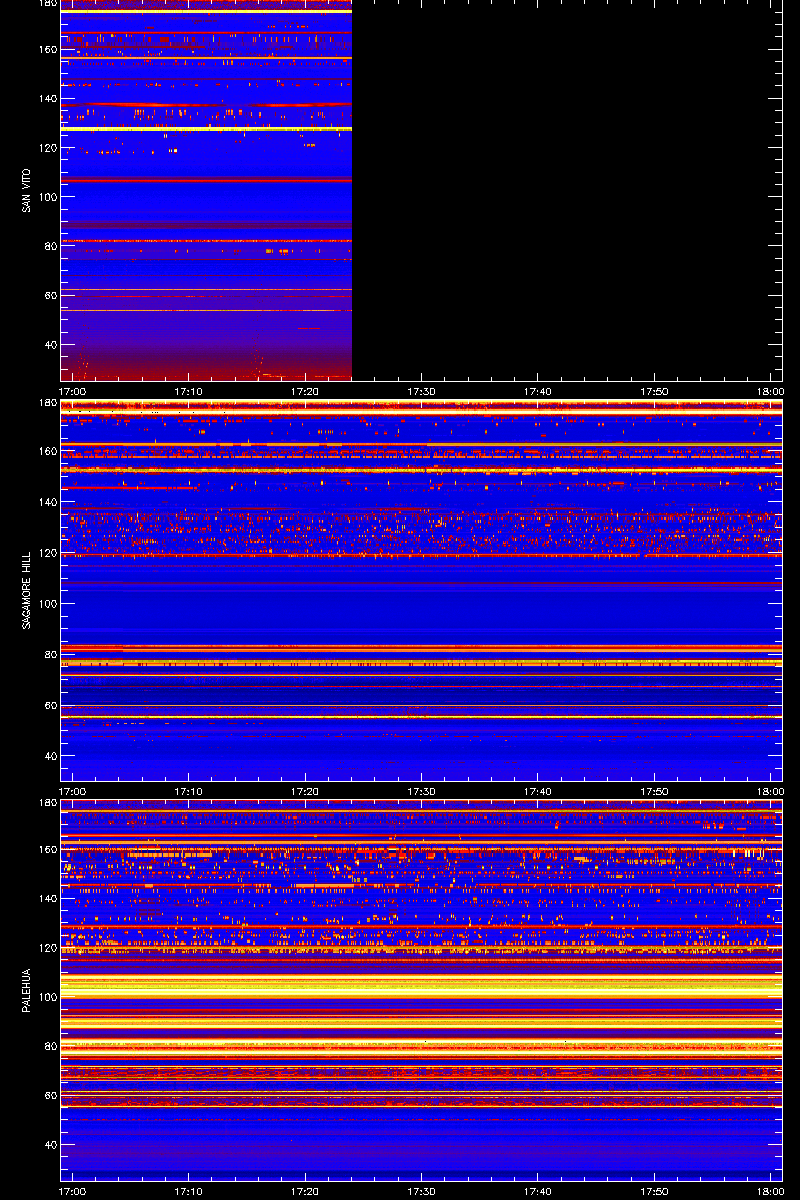Select the 160 tick on Sagamore Hill axis
The width and height of the screenshot is (800, 1200).
point(46,451)
